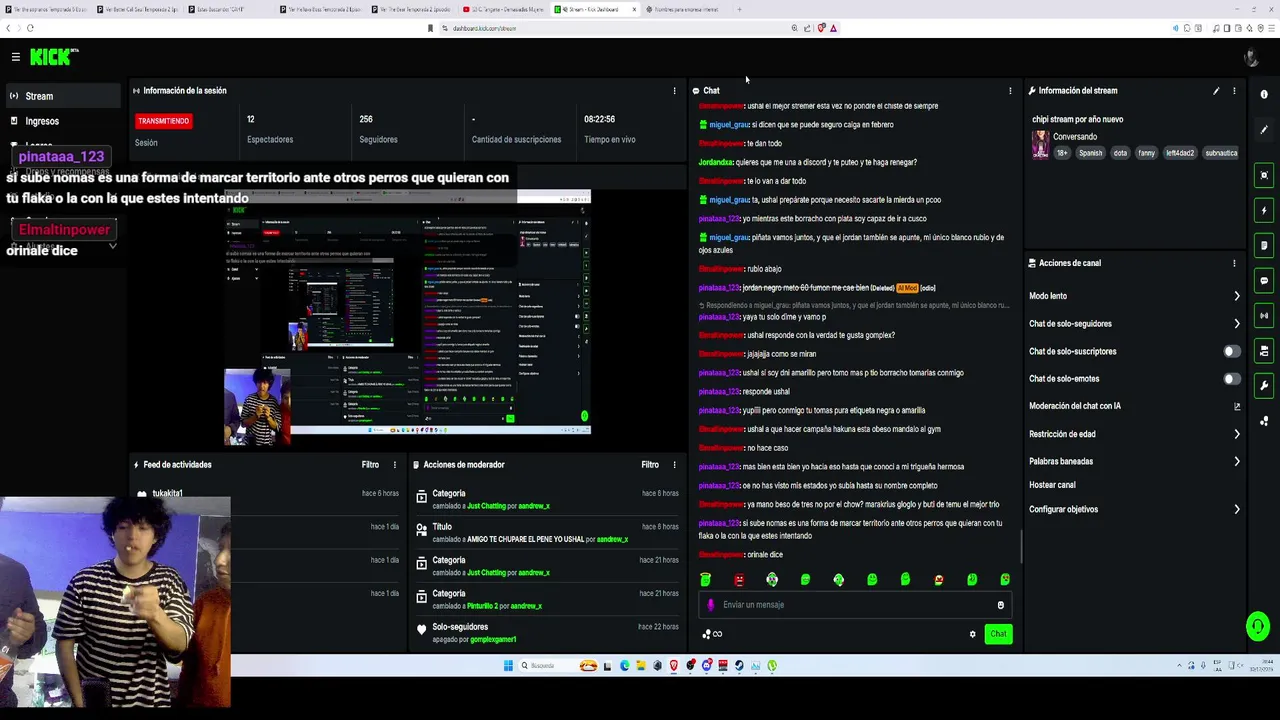Open Steam from the taskbar
This screenshot has height=720, width=1280.
pos(739,666)
